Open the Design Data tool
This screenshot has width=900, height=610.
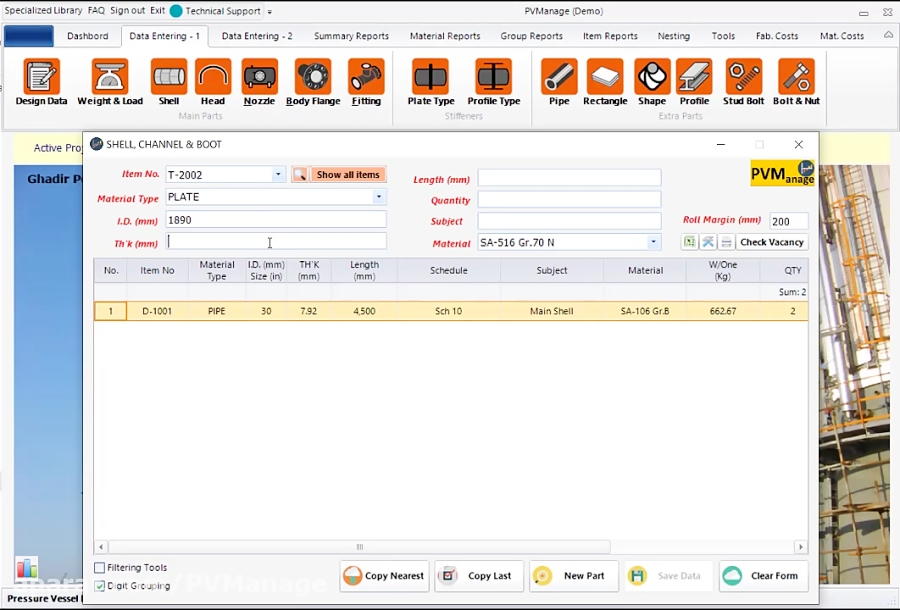(x=41, y=82)
